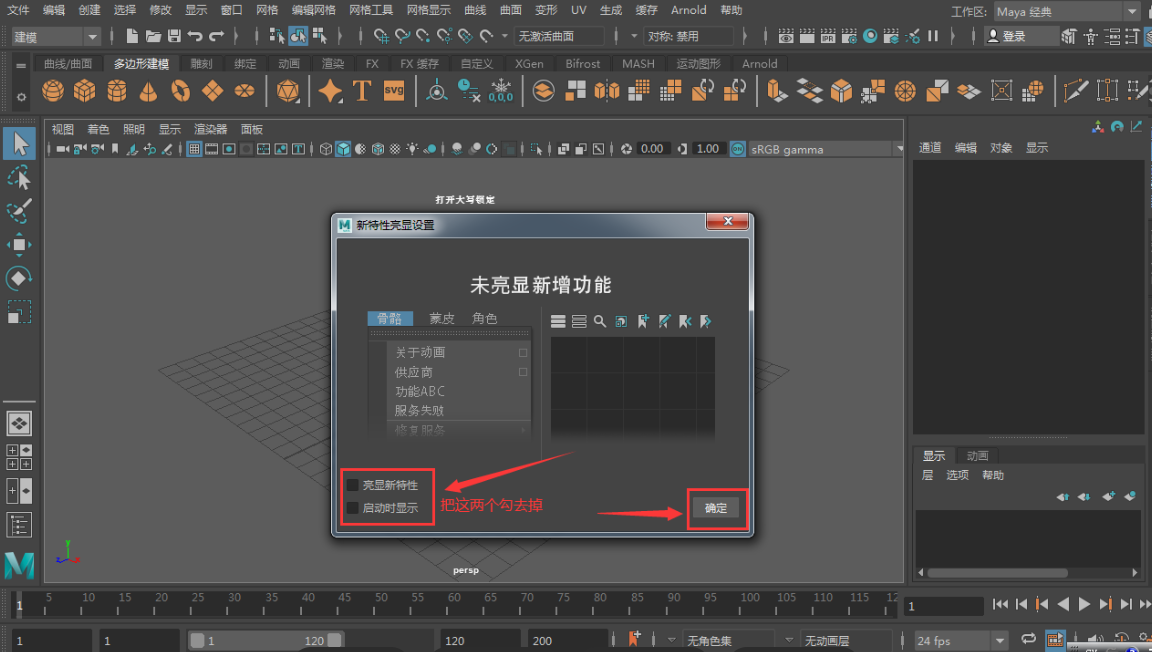Switch to the XGen shelf tab

tap(529, 64)
